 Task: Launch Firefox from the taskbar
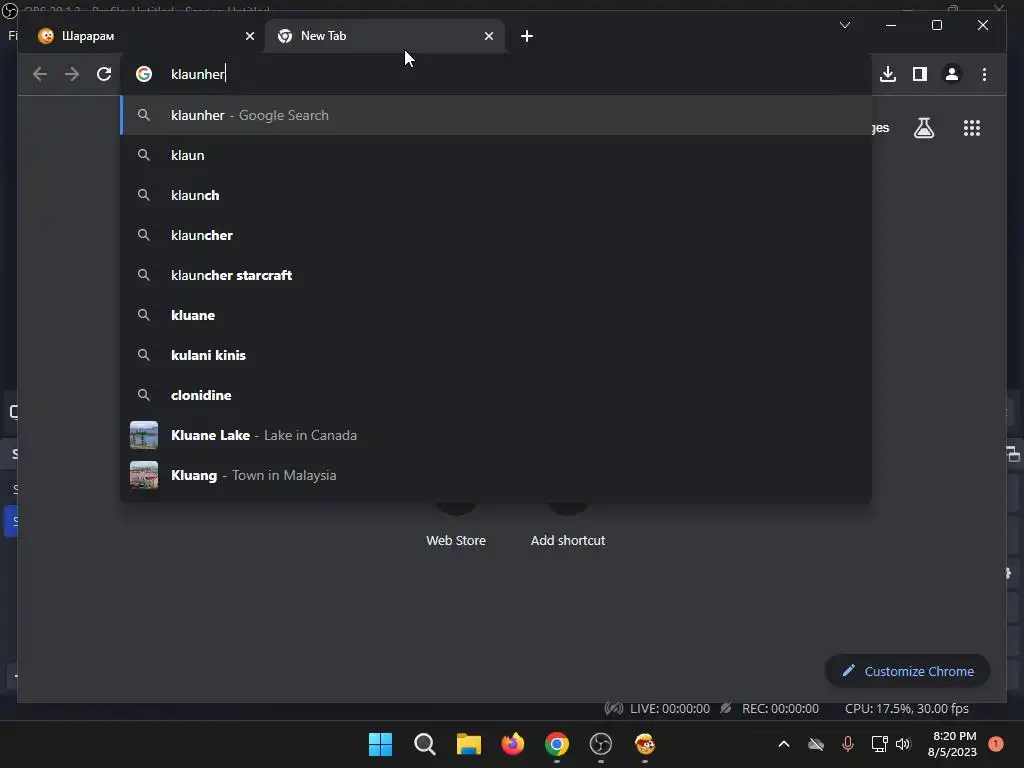point(513,744)
